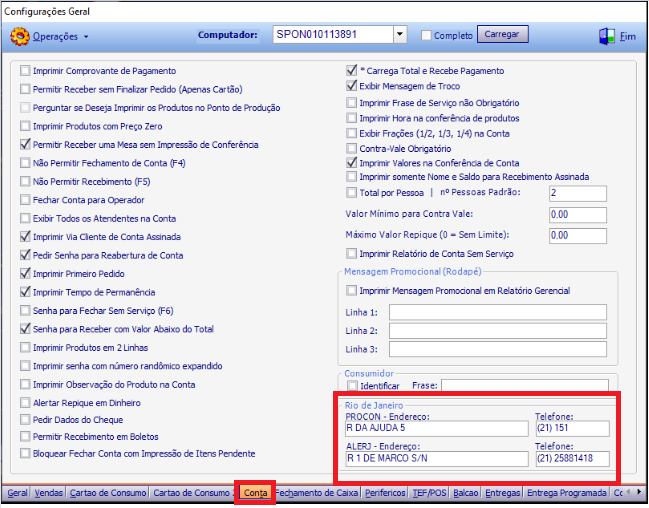Check Permitir Receber sem Finalizar Pedido

point(25,89)
